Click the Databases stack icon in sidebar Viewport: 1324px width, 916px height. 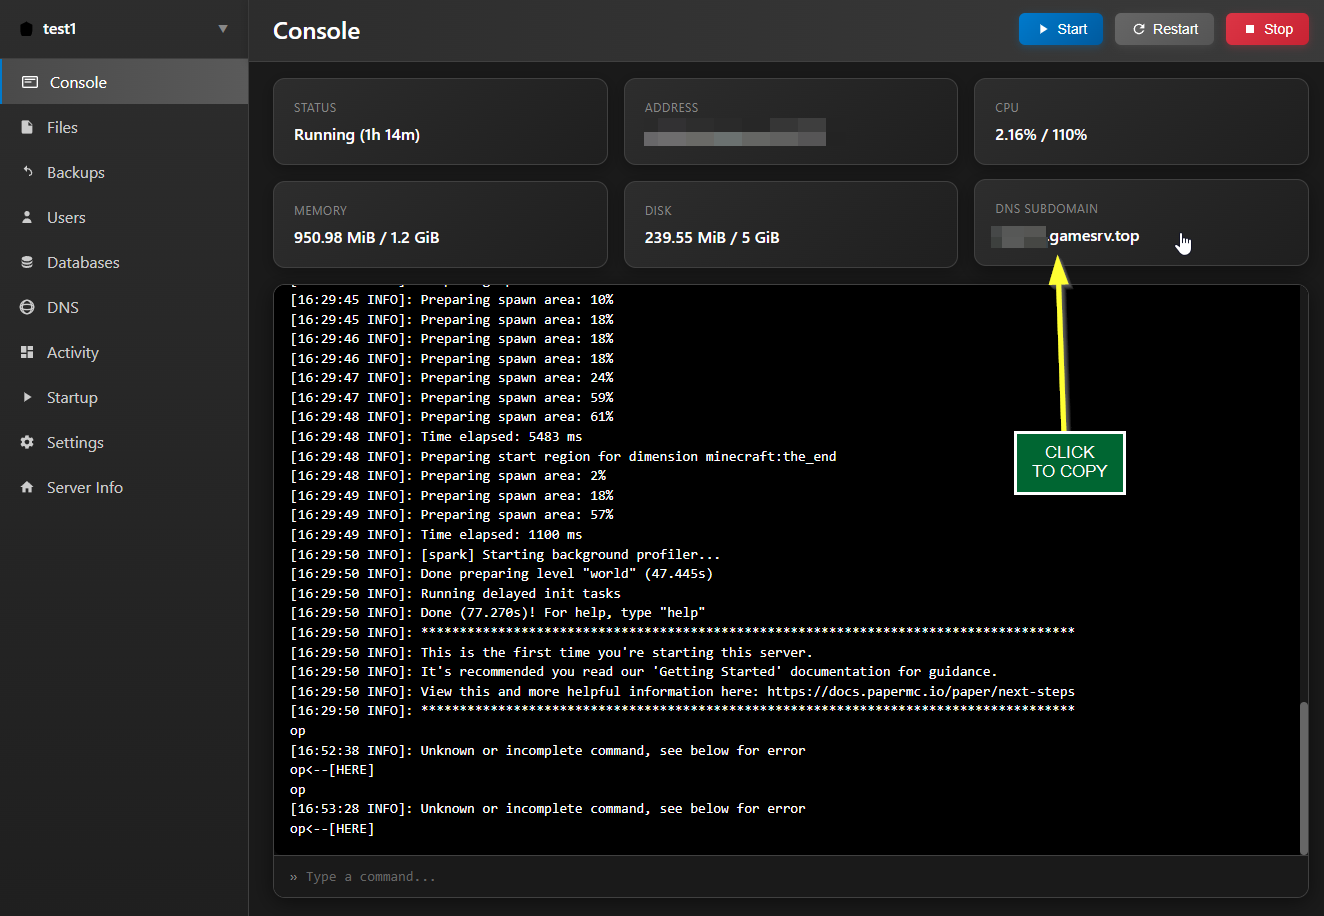pyautogui.click(x=27, y=262)
